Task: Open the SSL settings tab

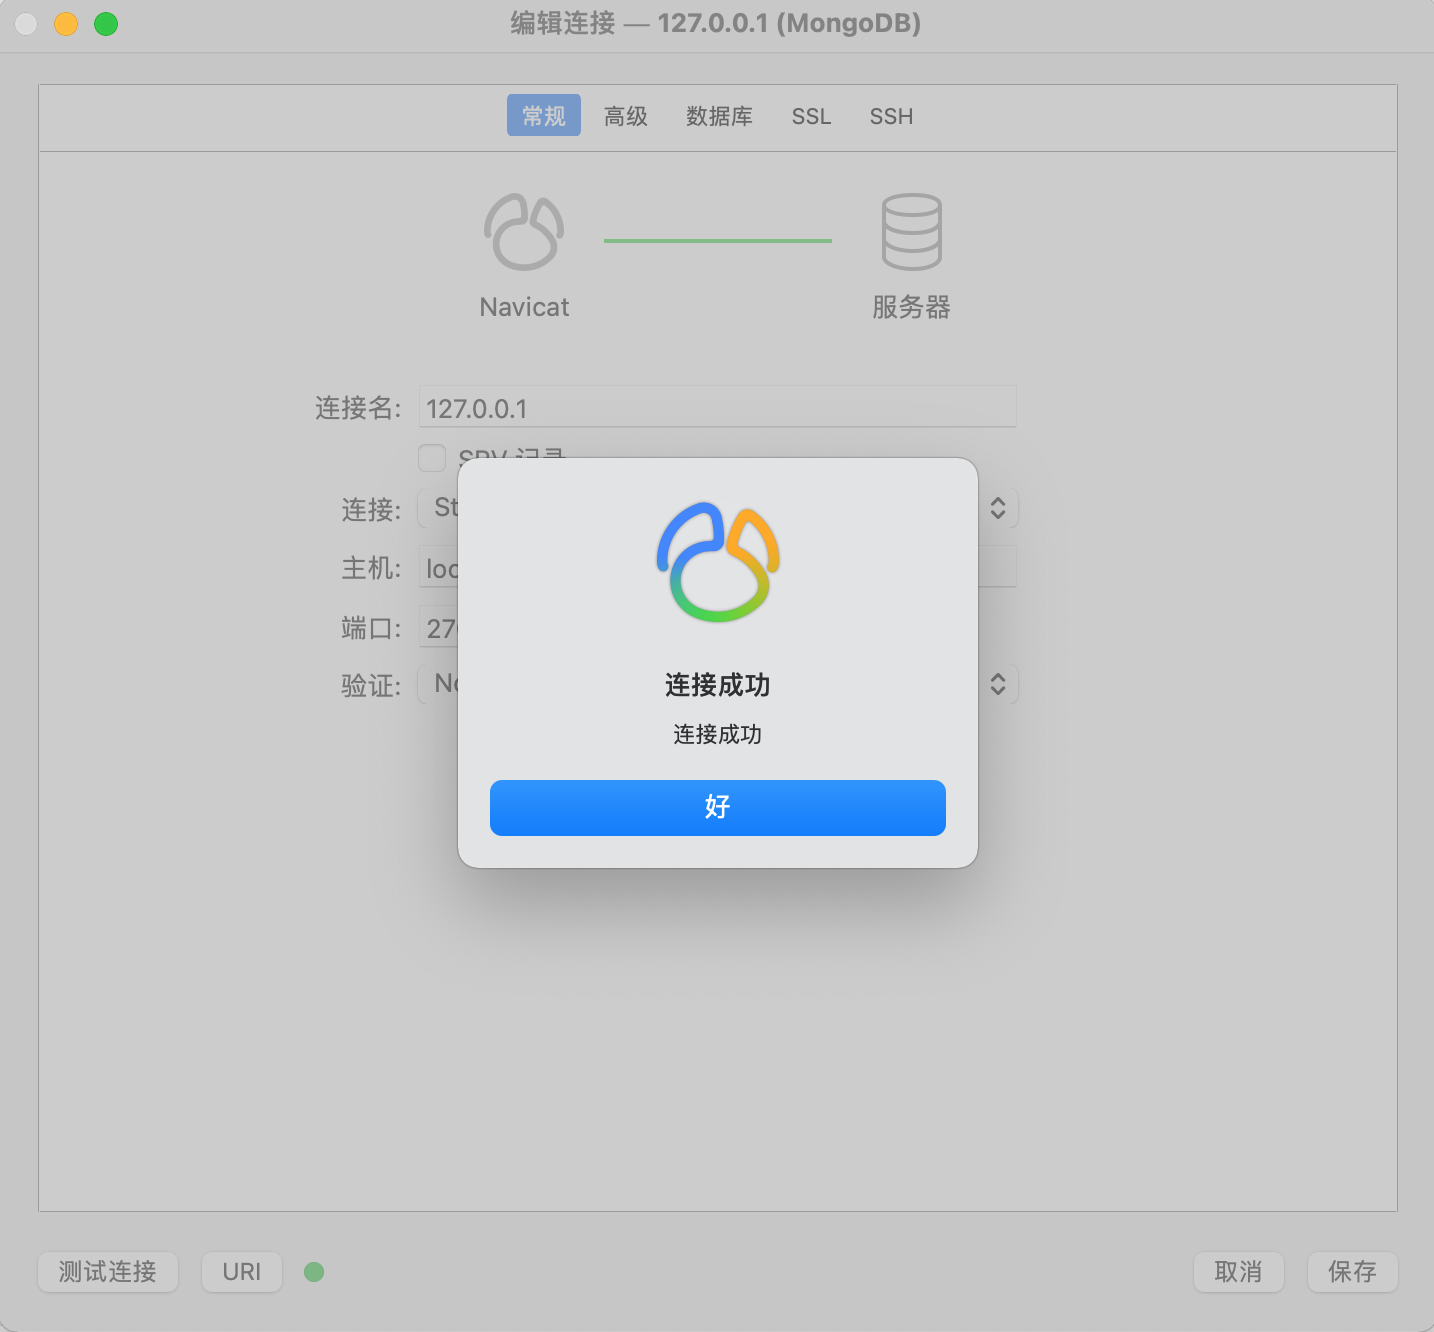Action: [x=811, y=116]
